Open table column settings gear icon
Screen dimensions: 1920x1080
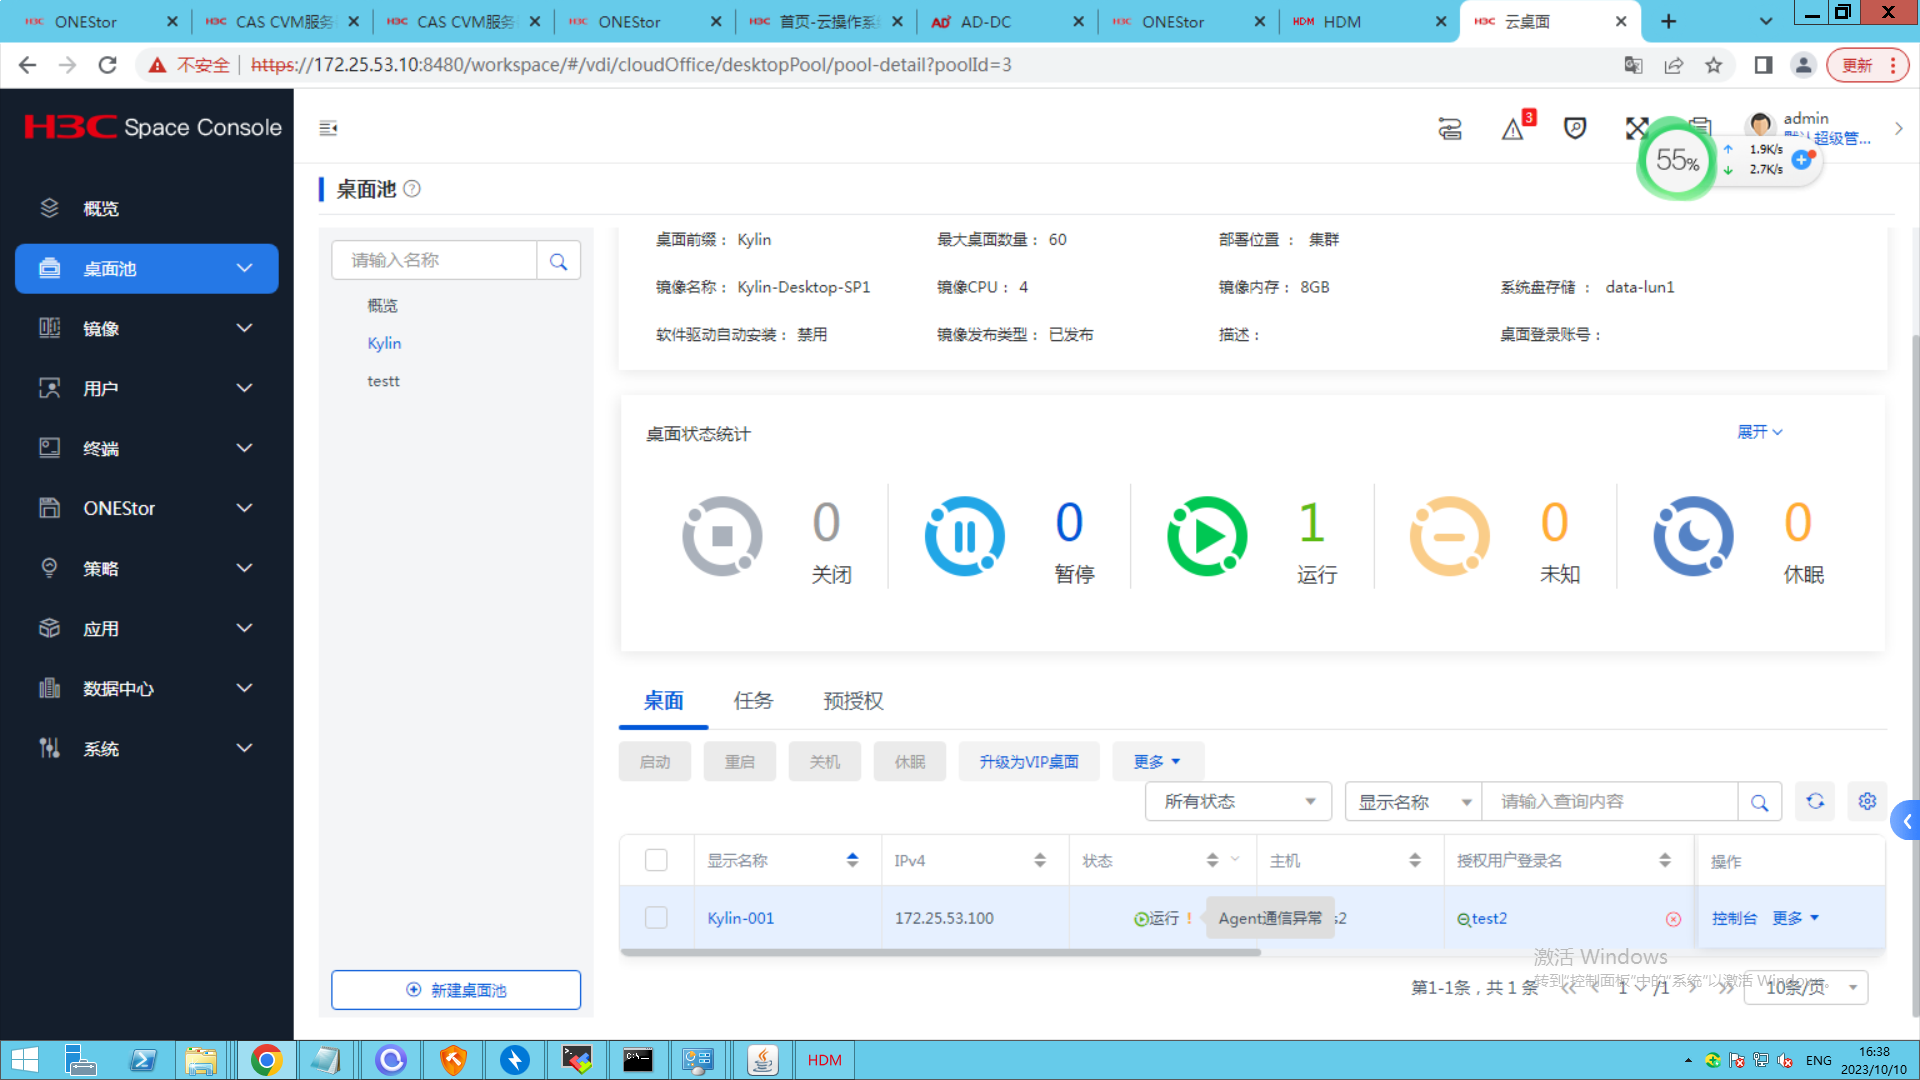[x=1867, y=801]
